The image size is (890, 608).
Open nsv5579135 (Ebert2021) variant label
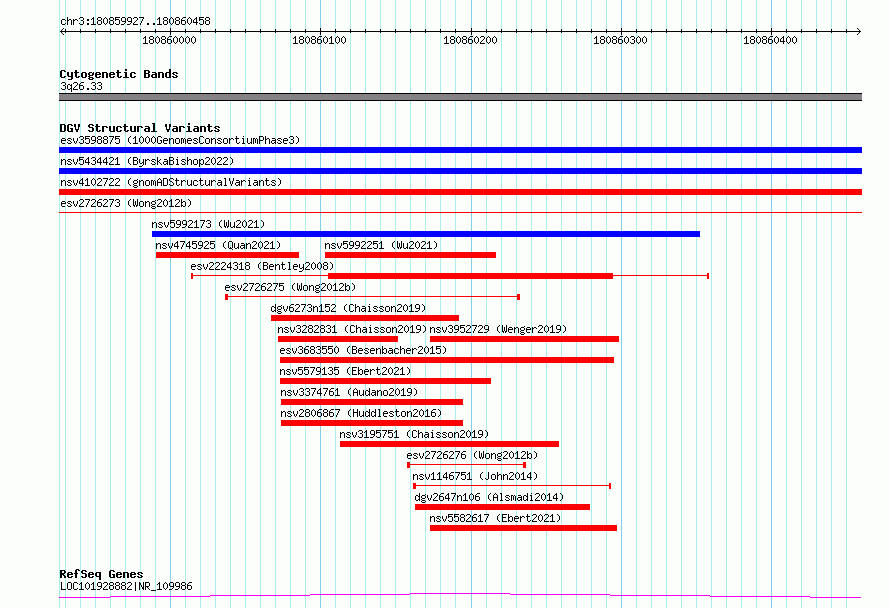(x=345, y=371)
